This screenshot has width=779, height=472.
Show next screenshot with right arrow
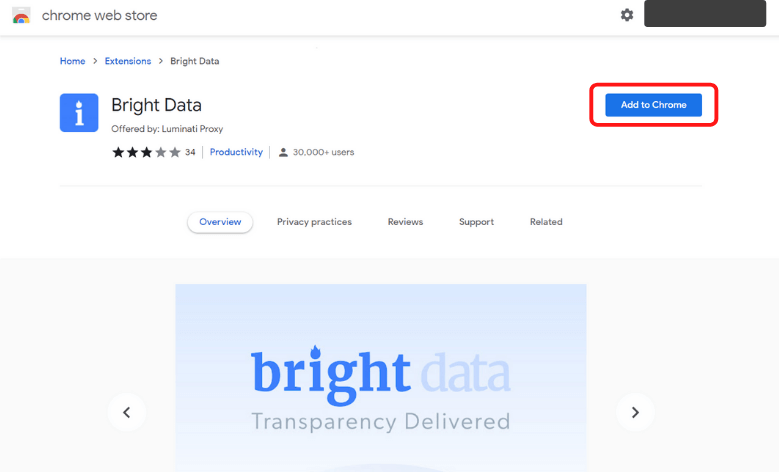(634, 411)
